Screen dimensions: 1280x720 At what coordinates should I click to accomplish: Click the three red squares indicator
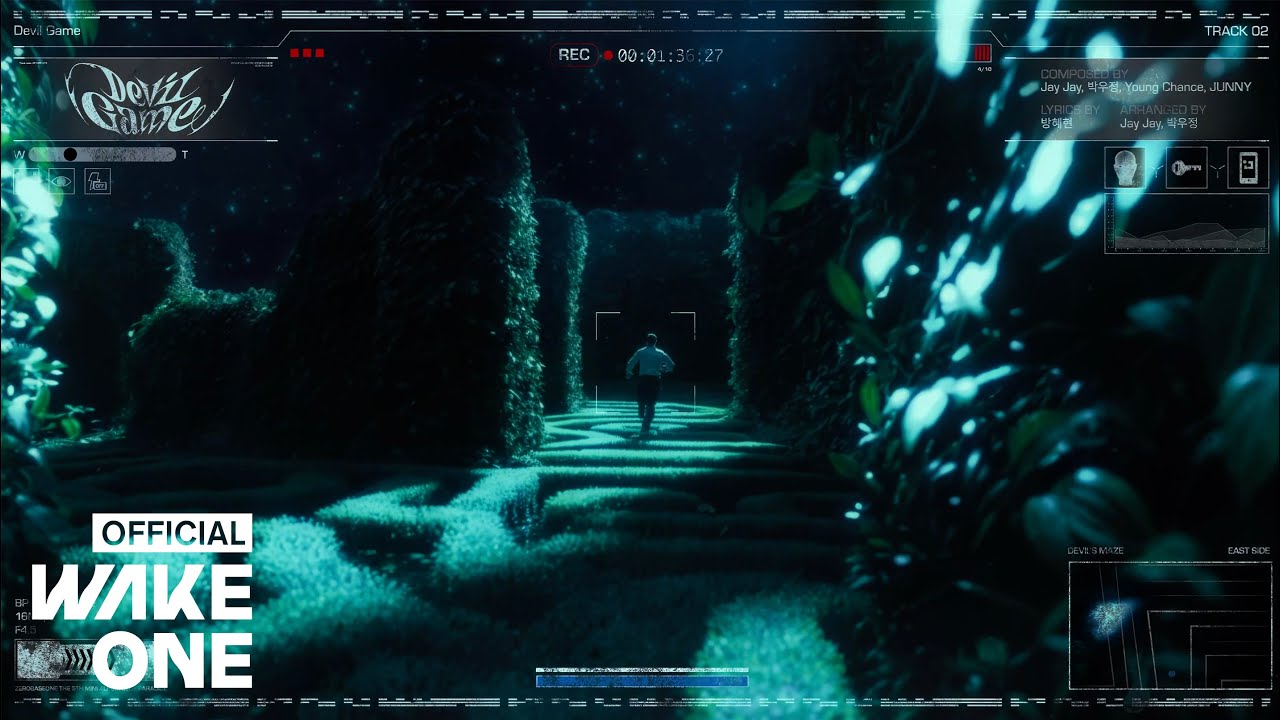pyautogui.click(x=307, y=53)
